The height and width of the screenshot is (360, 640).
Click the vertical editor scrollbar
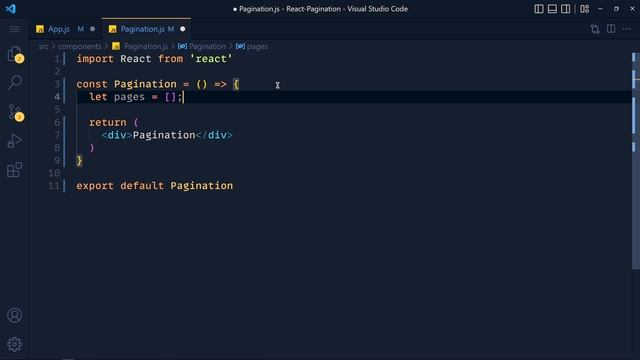coord(636,161)
